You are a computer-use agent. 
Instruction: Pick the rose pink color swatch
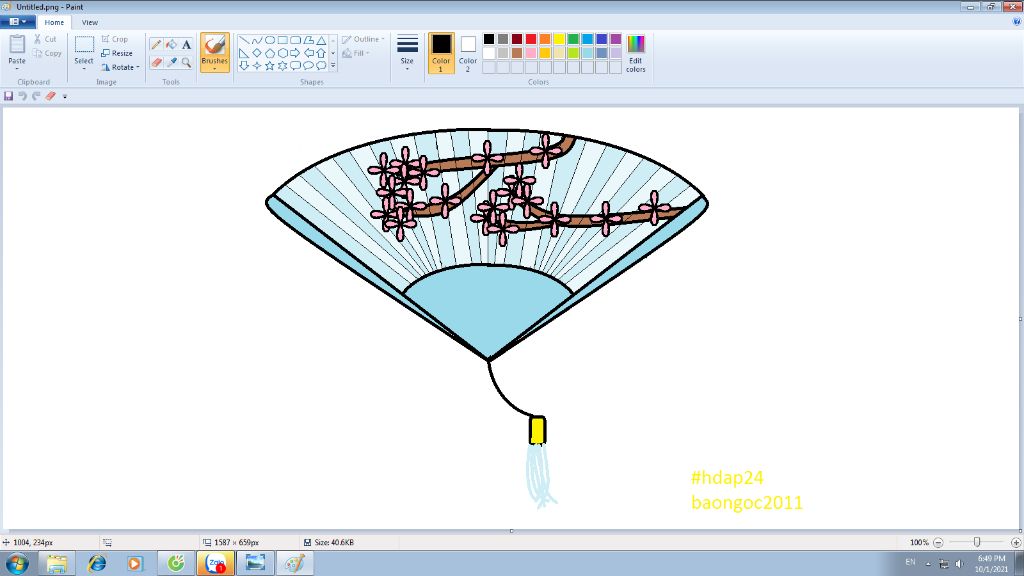[x=531, y=53]
